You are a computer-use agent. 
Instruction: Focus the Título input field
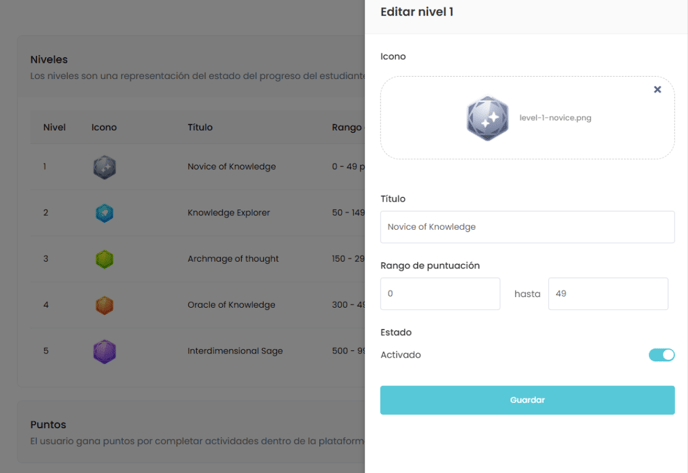pos(527,227)
